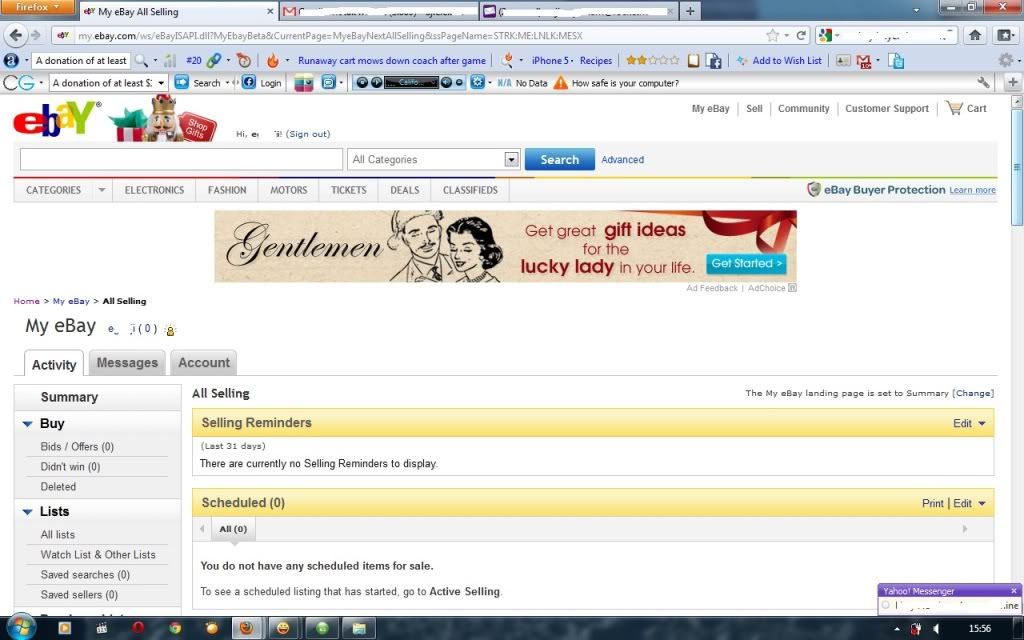
Task: Open the FASHION menu
Action: (x=227, y=190)
